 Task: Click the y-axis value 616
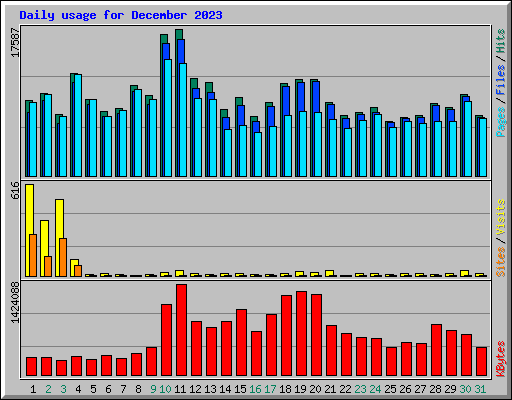(x=16, y=190)
